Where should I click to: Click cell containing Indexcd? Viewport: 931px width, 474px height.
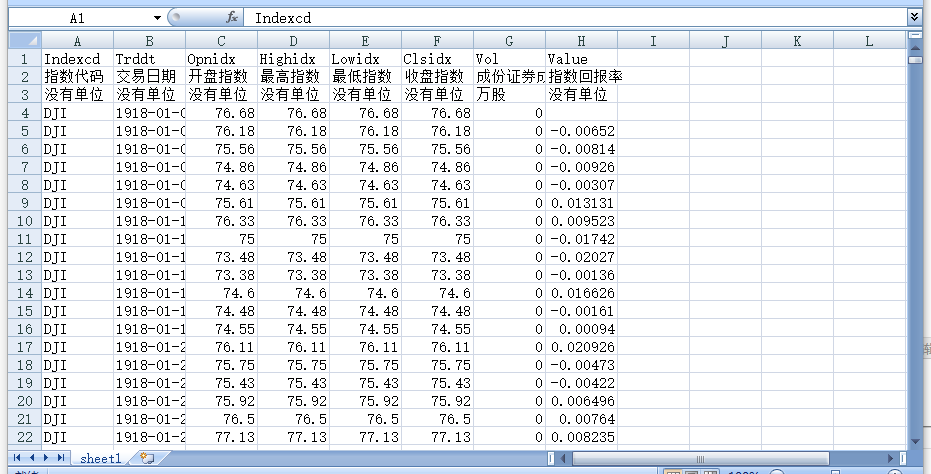[77, 59]
